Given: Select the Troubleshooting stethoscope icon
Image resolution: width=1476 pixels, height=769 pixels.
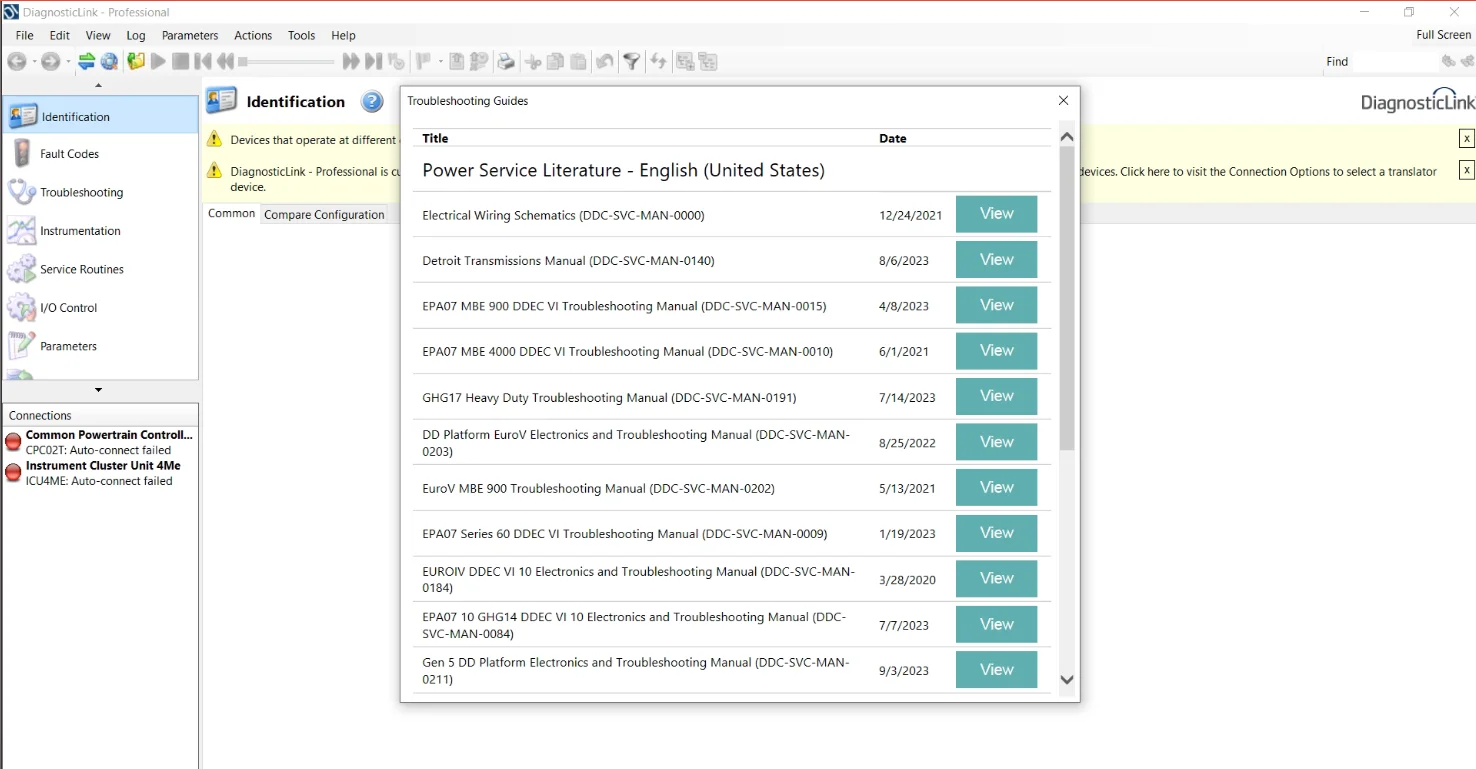Looking at the screenshot, I should tap(22, 192).
